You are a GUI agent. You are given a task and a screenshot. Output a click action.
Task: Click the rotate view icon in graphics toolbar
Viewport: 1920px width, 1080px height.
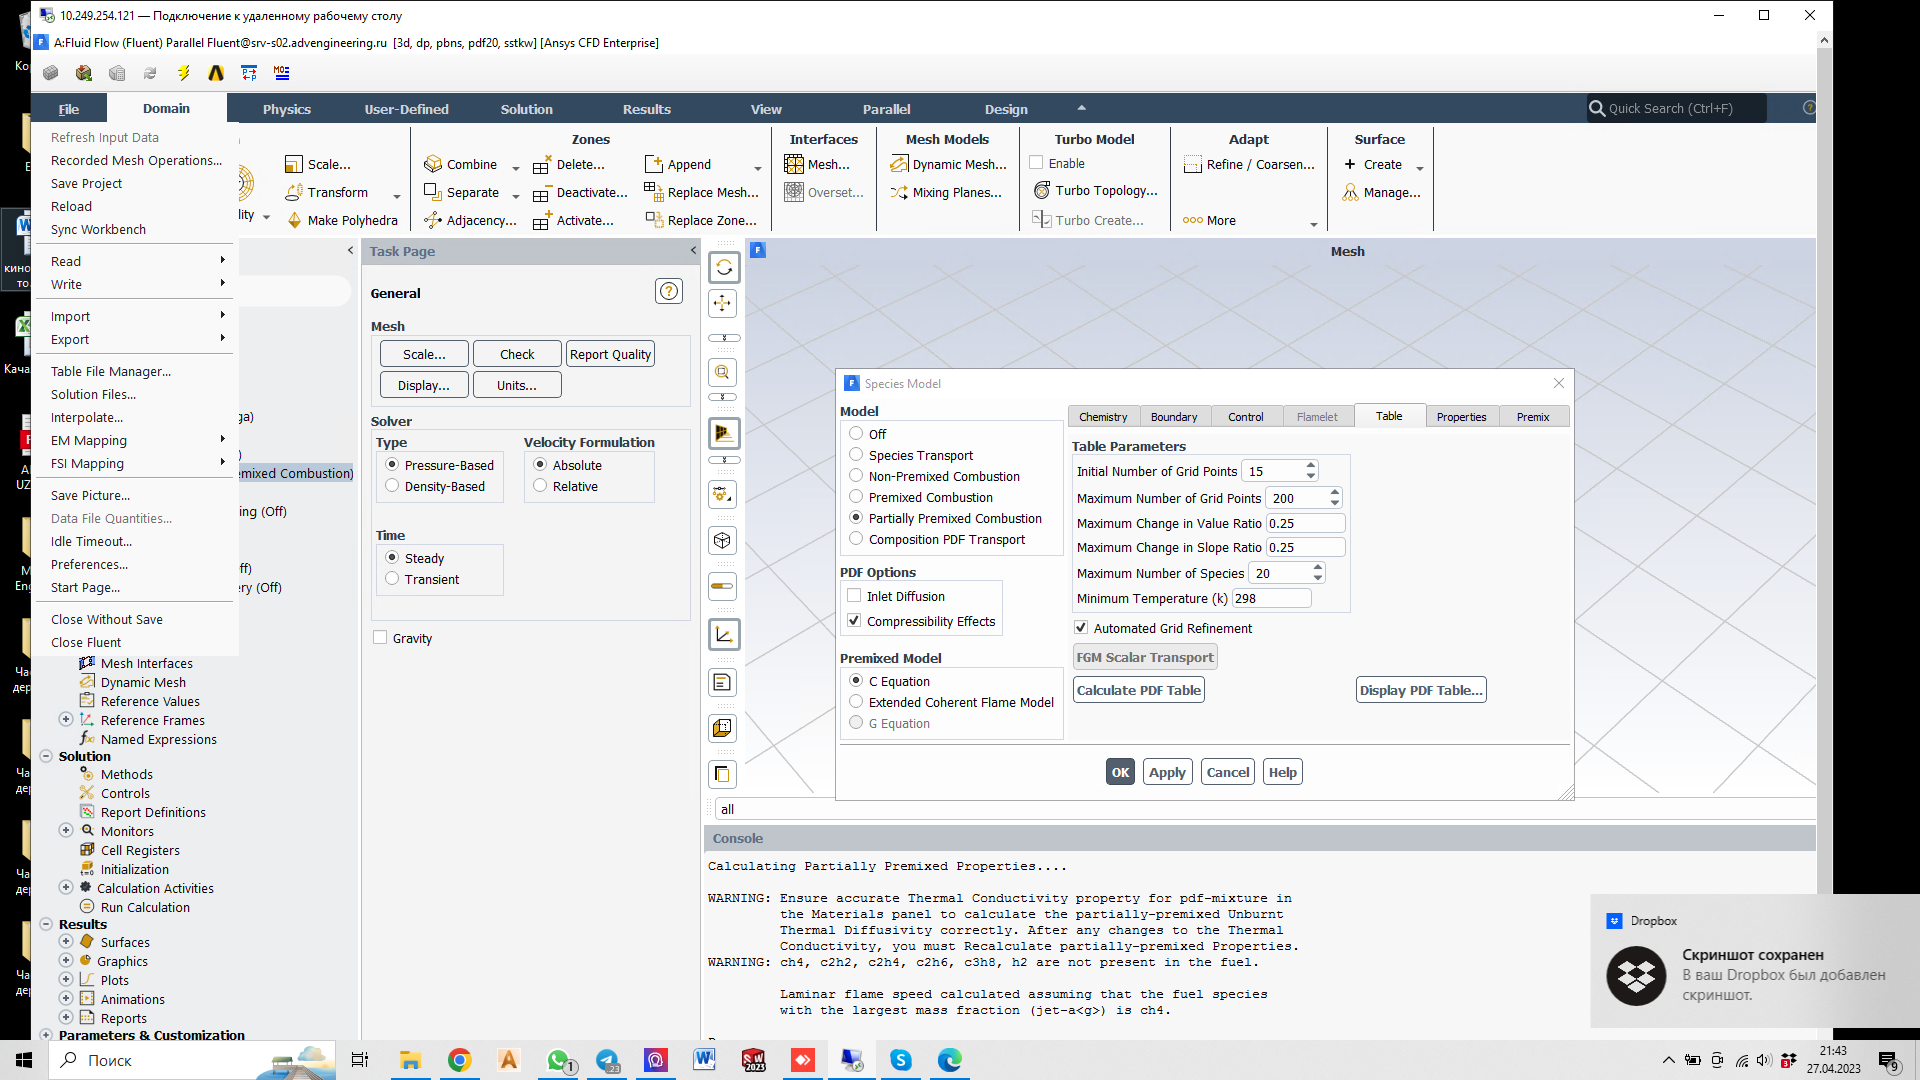pos(724,268)
